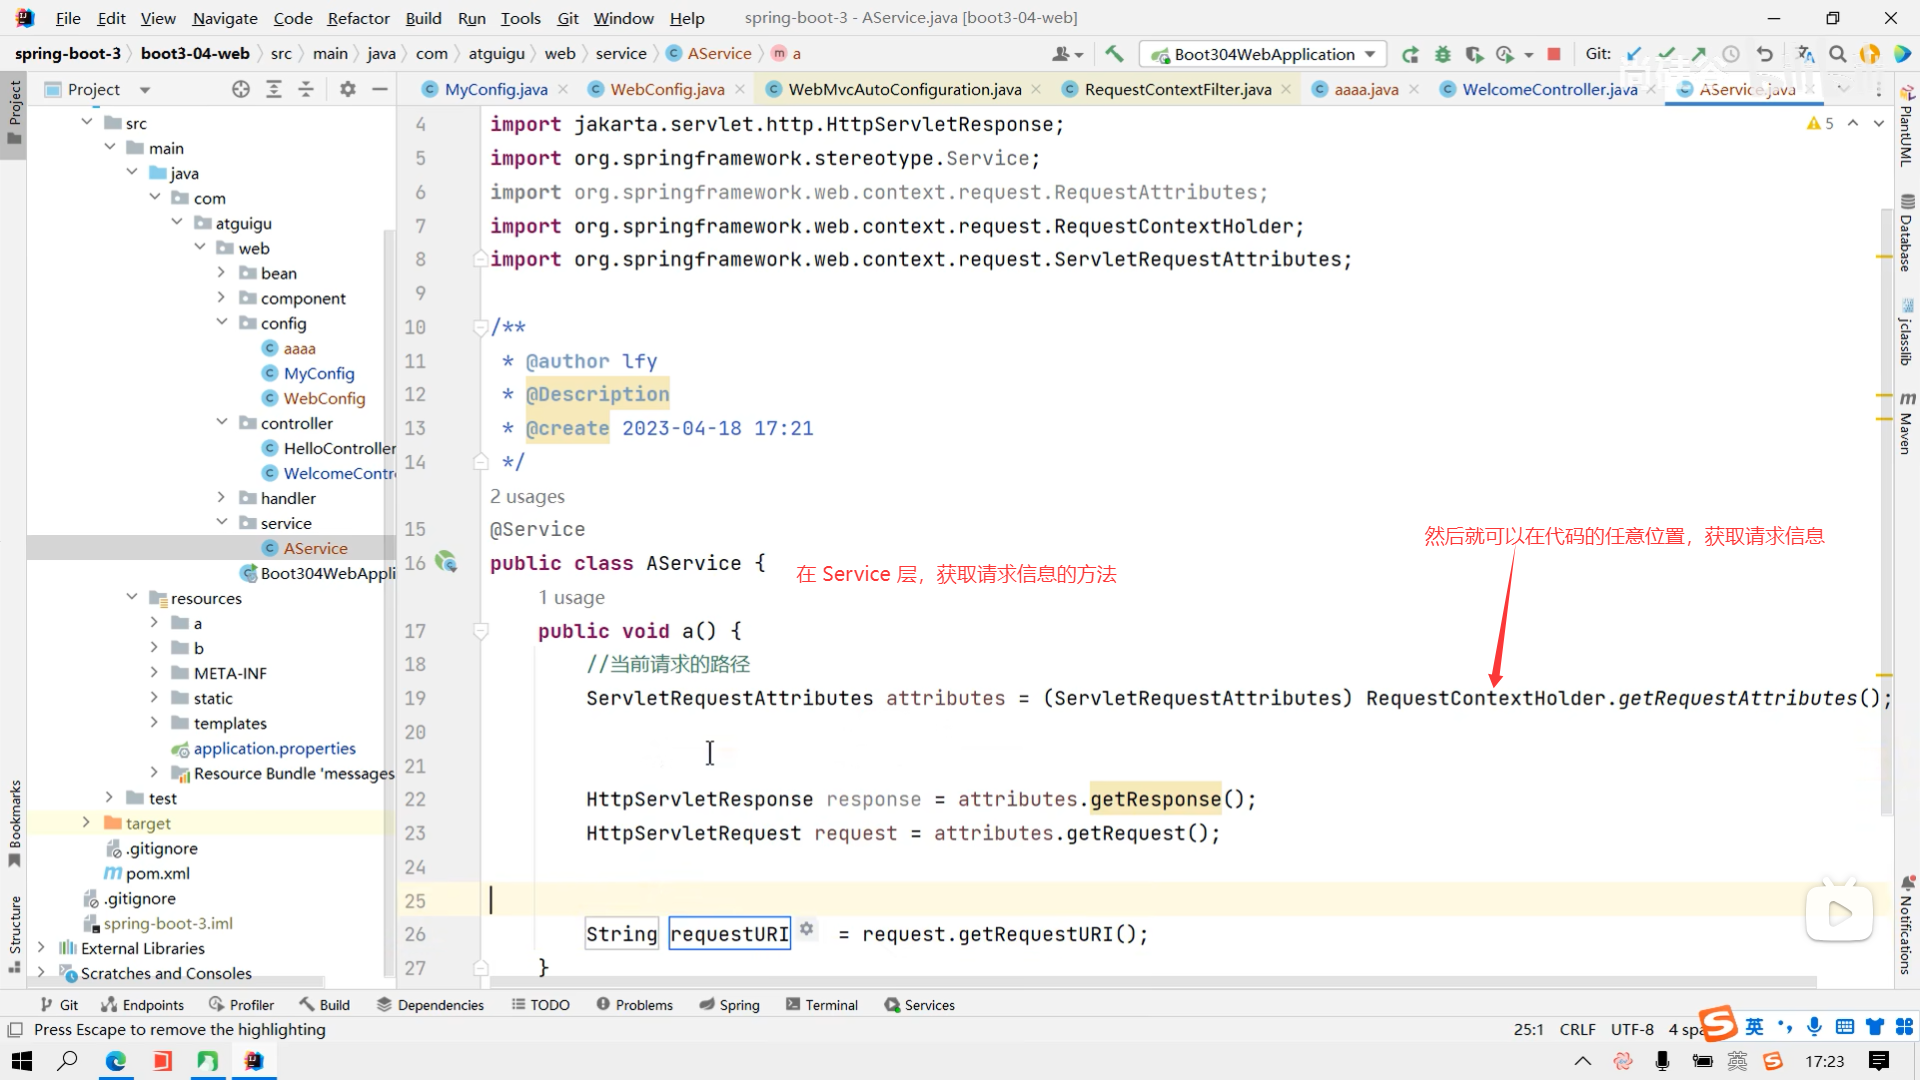Click the editor vertical scrollbar
Screen dimensions: 1920x1080
click(x=1885, y=500)
